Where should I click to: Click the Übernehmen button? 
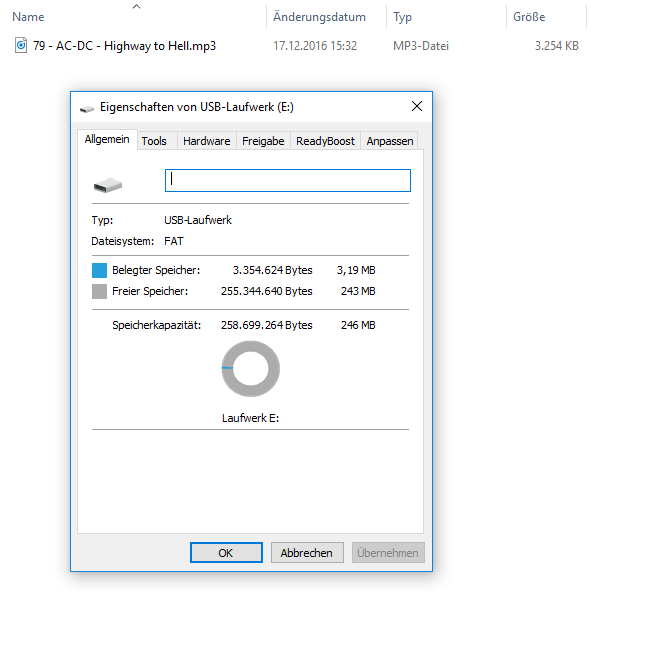[x=388, y=553]
